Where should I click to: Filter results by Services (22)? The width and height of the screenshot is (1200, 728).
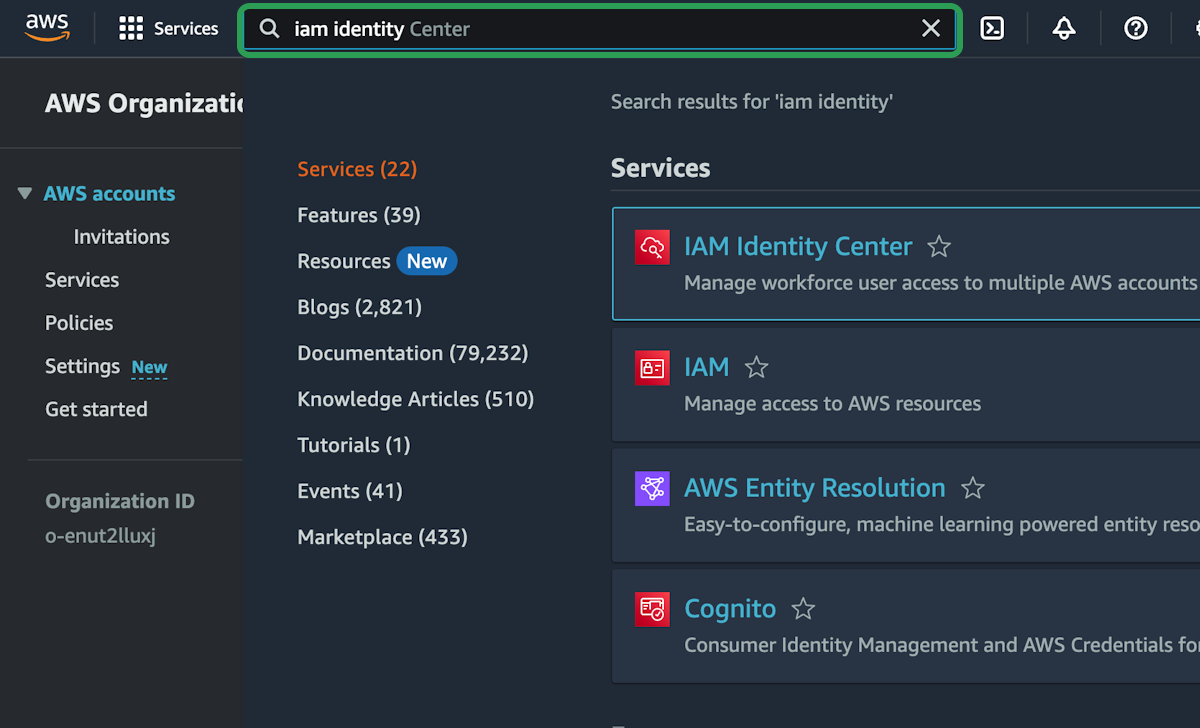pos(357,169)
